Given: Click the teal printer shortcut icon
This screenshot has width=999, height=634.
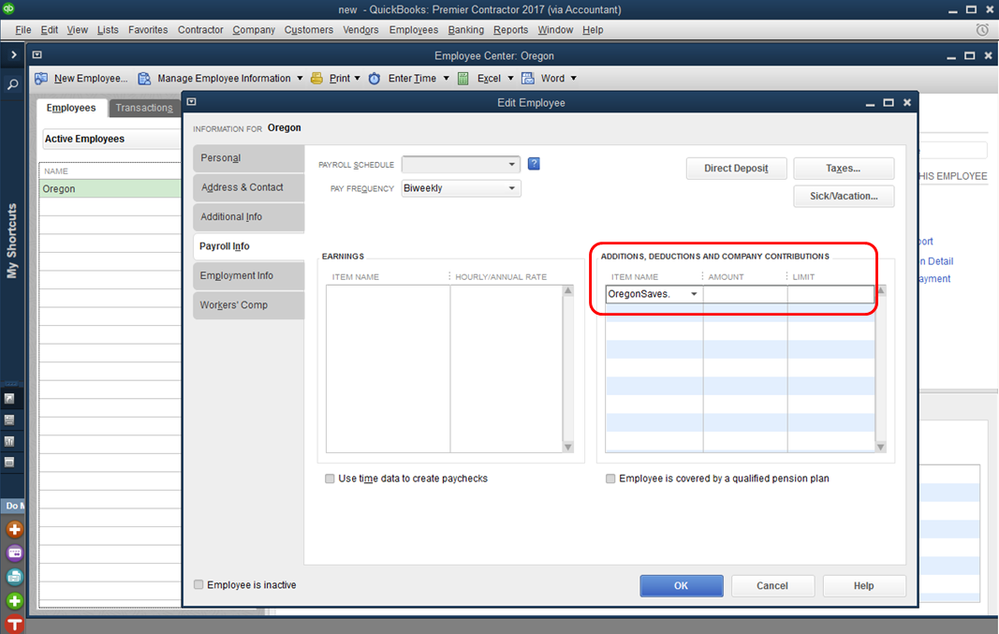Looking at the screenshot, I should pyautogui.click(x=14, y=577).
